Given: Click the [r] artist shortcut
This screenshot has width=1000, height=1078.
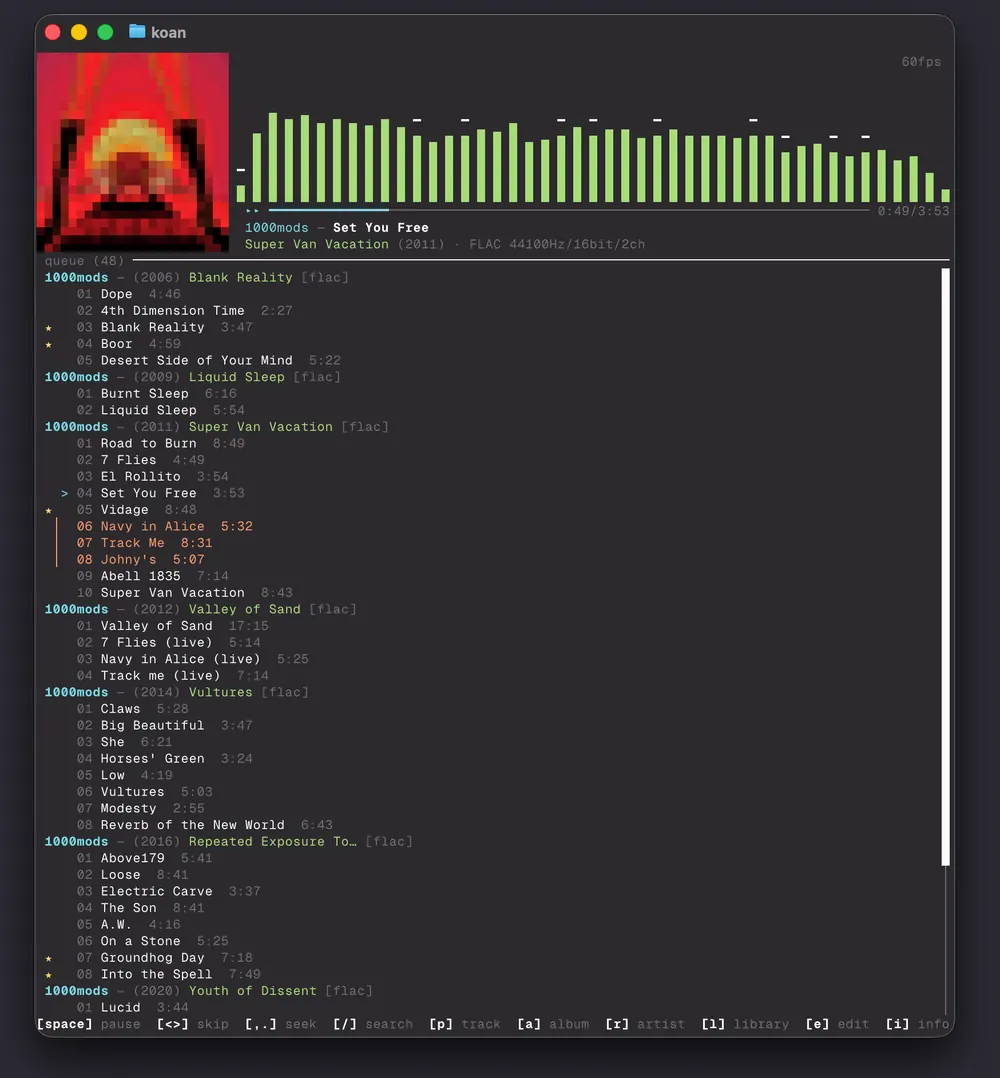Looking at the screenshot, I should (x=645, y=1024).
